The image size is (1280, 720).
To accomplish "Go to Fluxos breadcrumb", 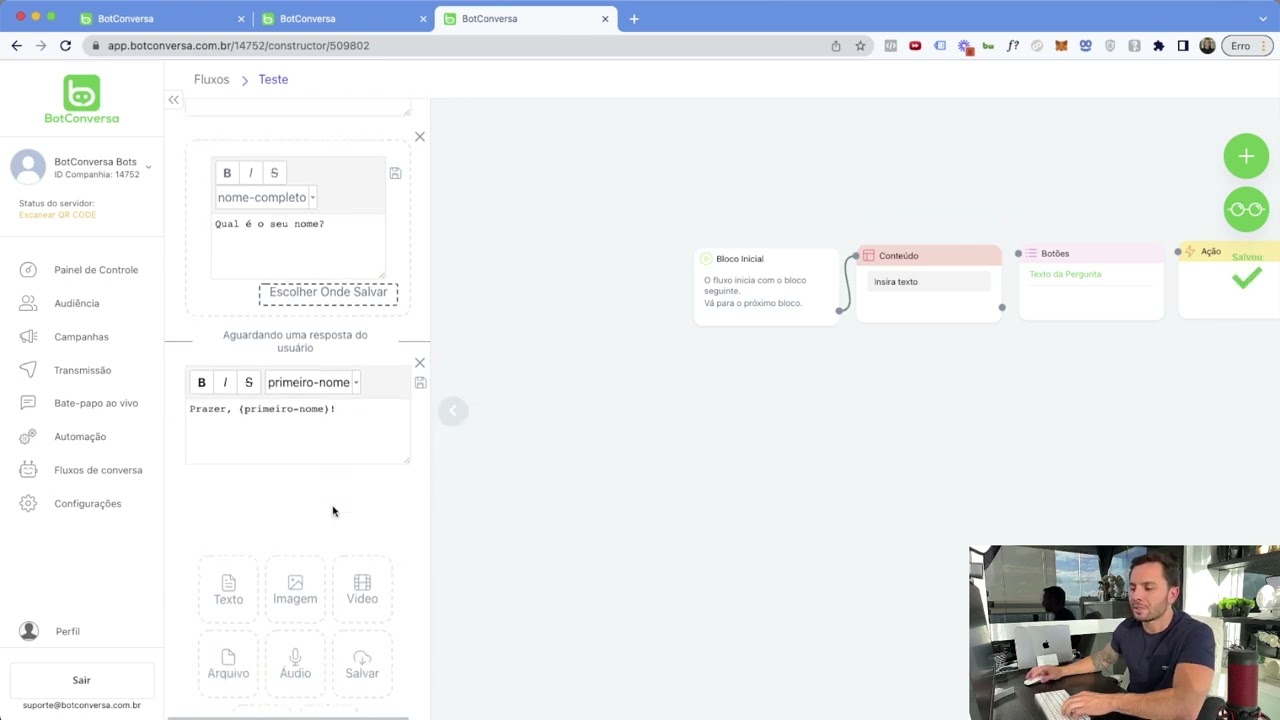I will pyautogui.click(x=211, y=79).
